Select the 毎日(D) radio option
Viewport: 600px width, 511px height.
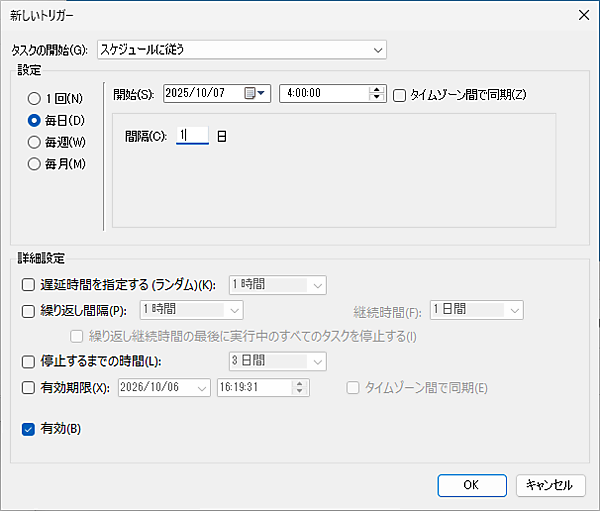tap(34, 121)
